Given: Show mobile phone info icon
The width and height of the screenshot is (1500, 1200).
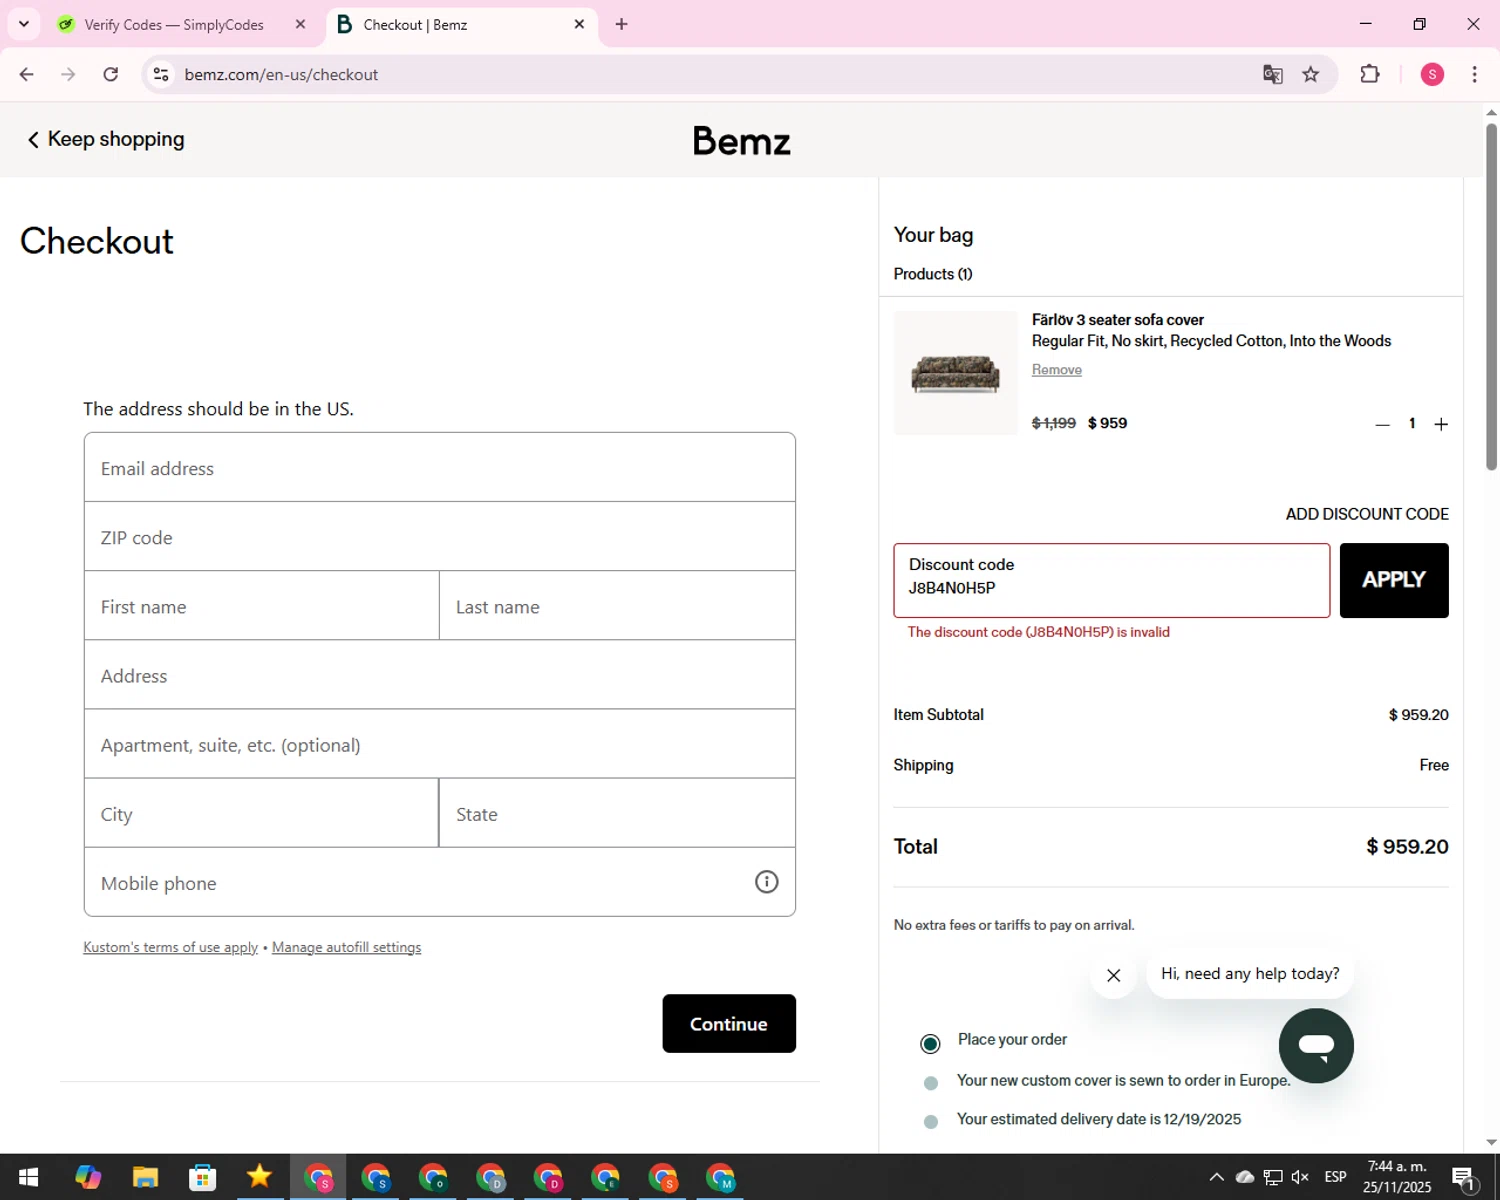Looking at the screenshot, I should pyautogui.click(x=766, y=881).
